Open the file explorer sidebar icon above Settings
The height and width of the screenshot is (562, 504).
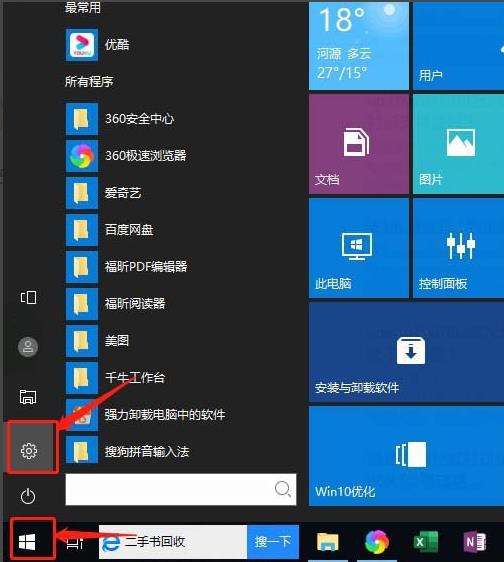point(28,397)
